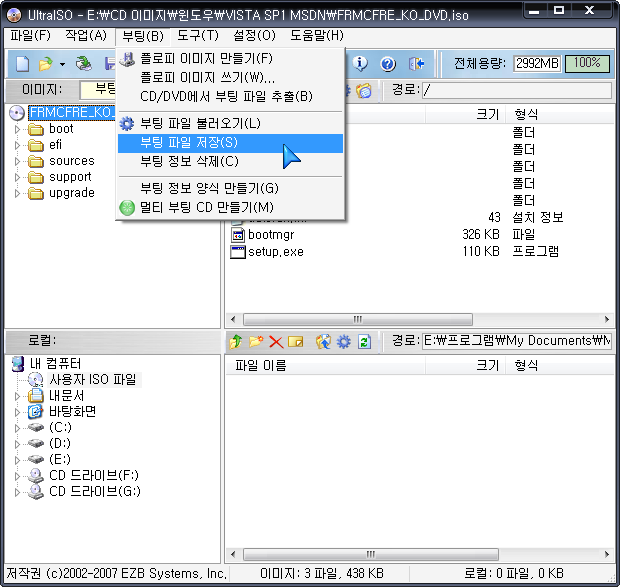Expand the 바탕화면 tree node
The width and height of the screenshot is (620, 587).
pyautogui.click(x=17, y=412)
